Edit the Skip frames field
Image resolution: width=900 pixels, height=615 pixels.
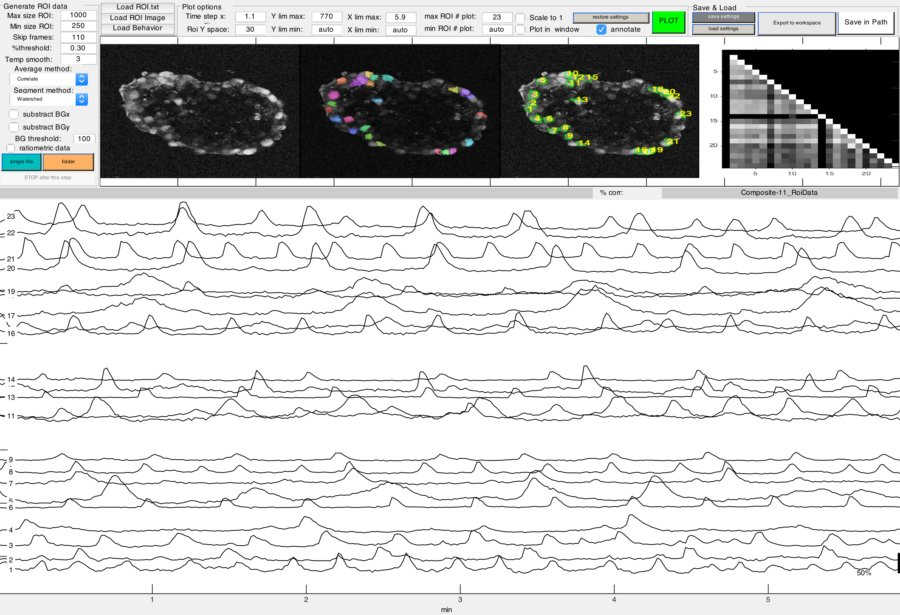tap(78, 37)
